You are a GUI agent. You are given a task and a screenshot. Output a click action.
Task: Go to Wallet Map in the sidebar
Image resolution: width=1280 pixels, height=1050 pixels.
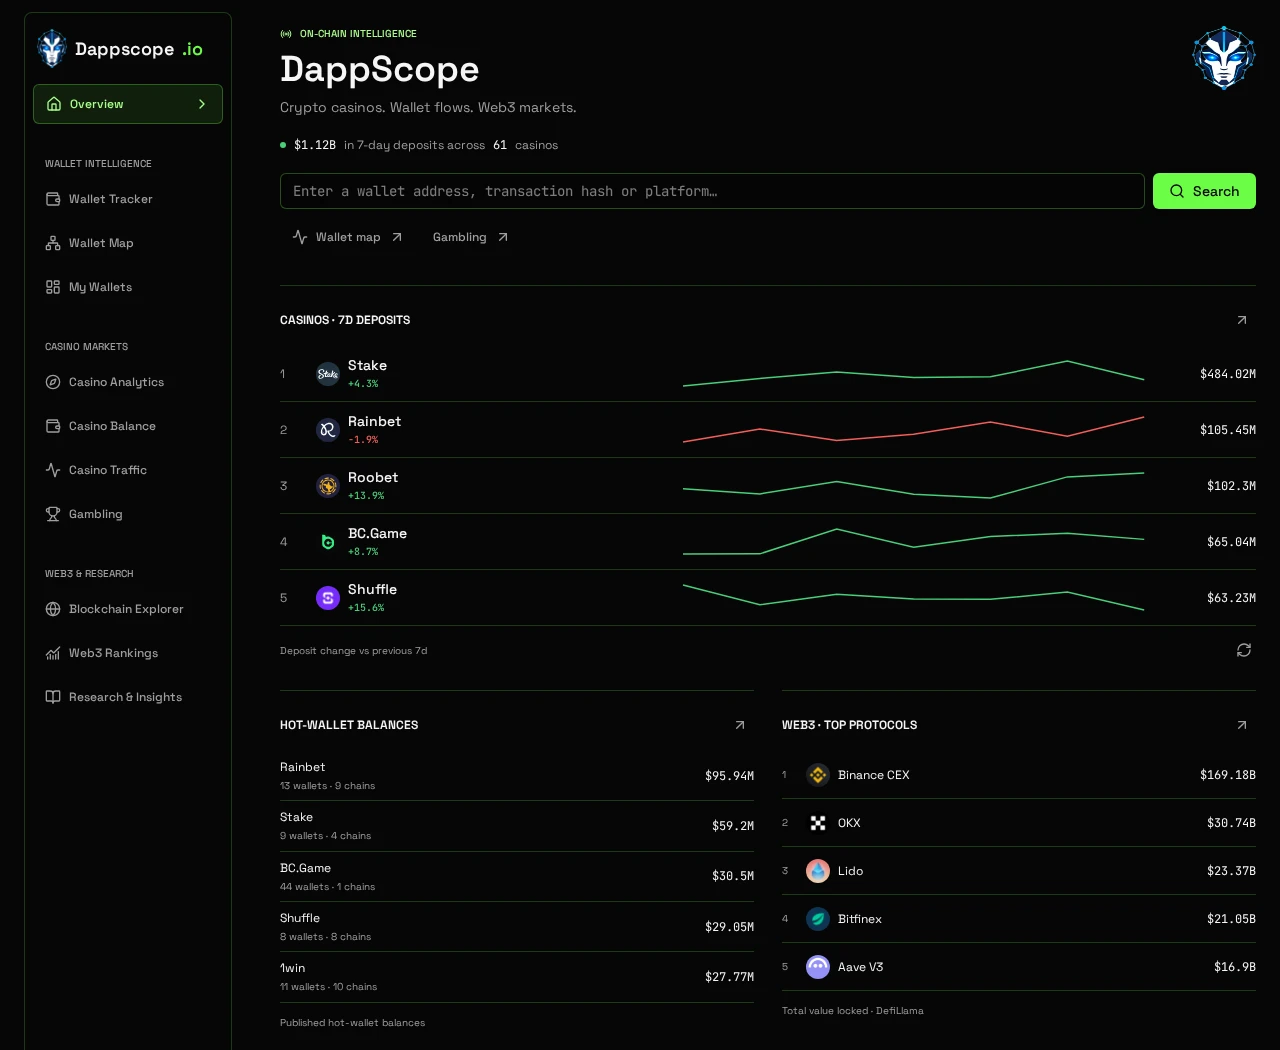(x=128, y=243)
